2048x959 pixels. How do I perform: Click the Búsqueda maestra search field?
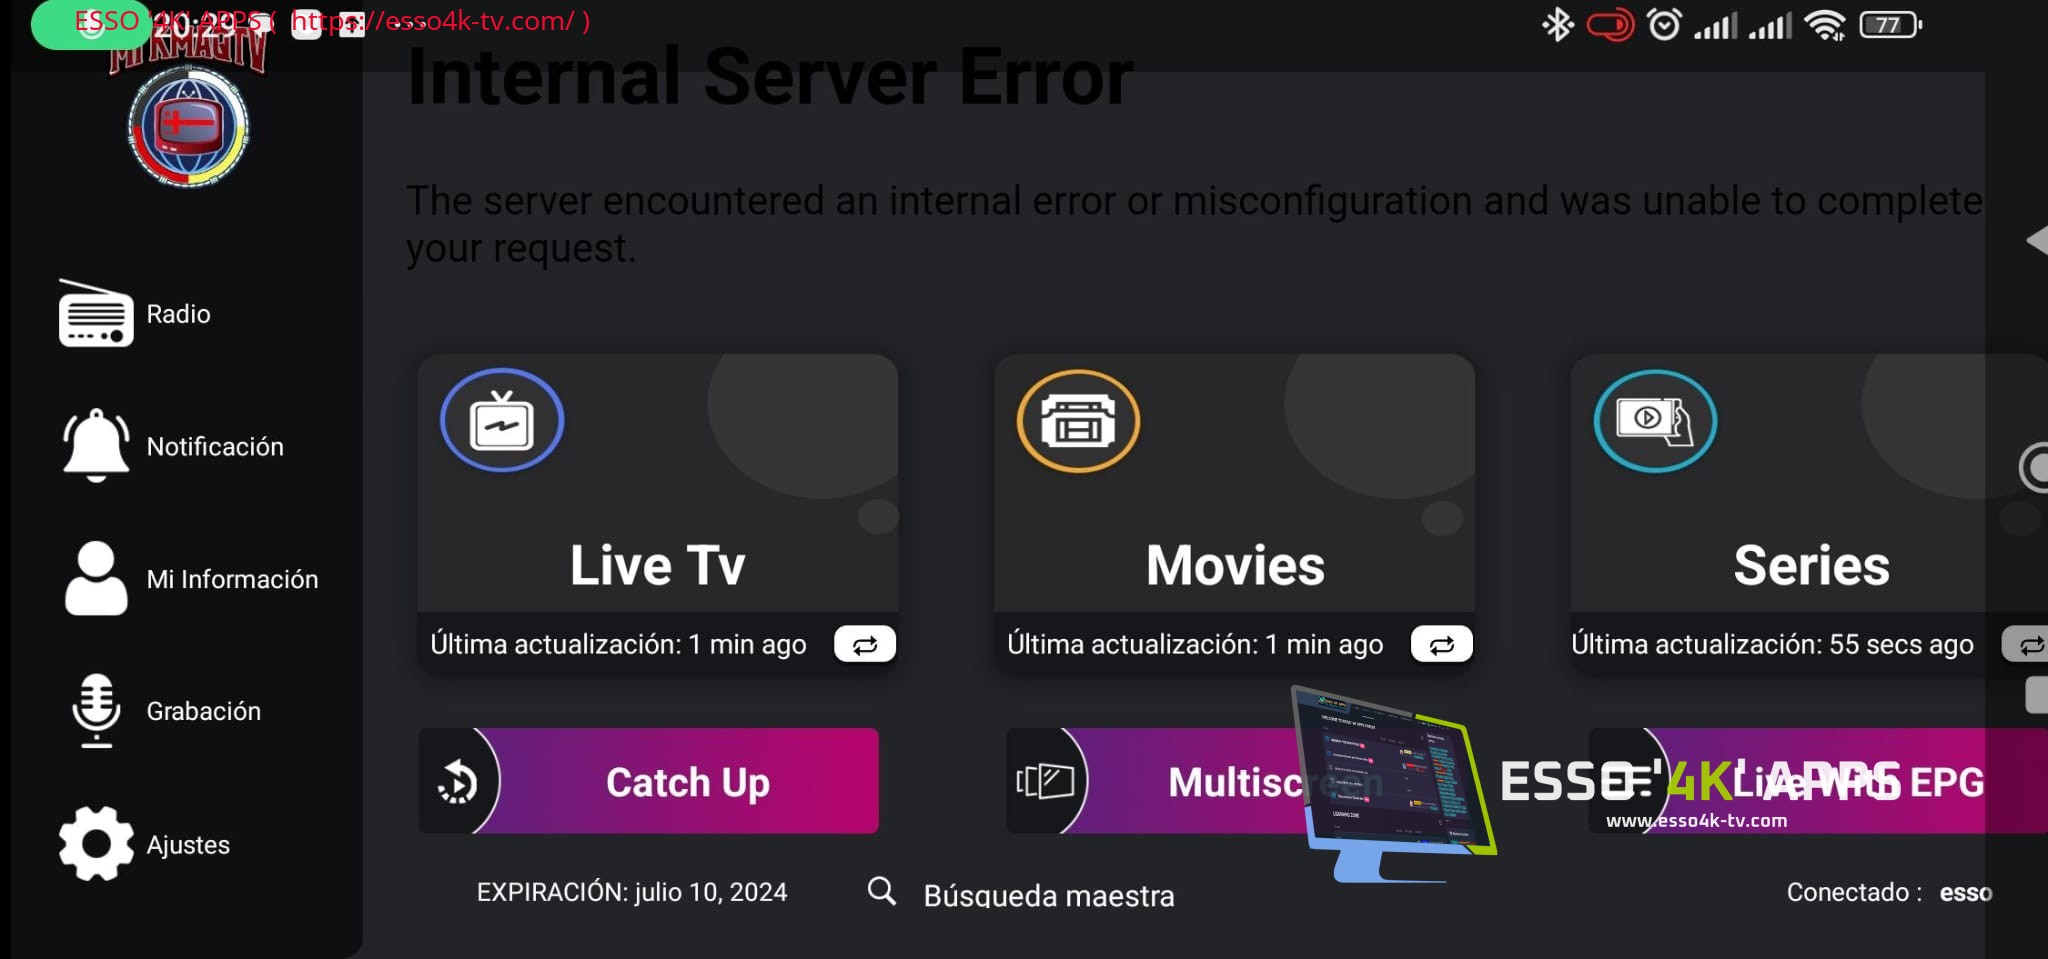1049,895
